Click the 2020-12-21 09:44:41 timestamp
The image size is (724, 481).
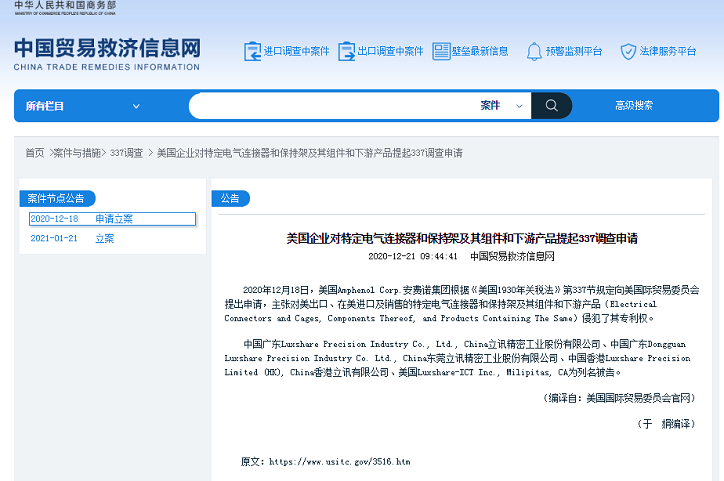413,256
